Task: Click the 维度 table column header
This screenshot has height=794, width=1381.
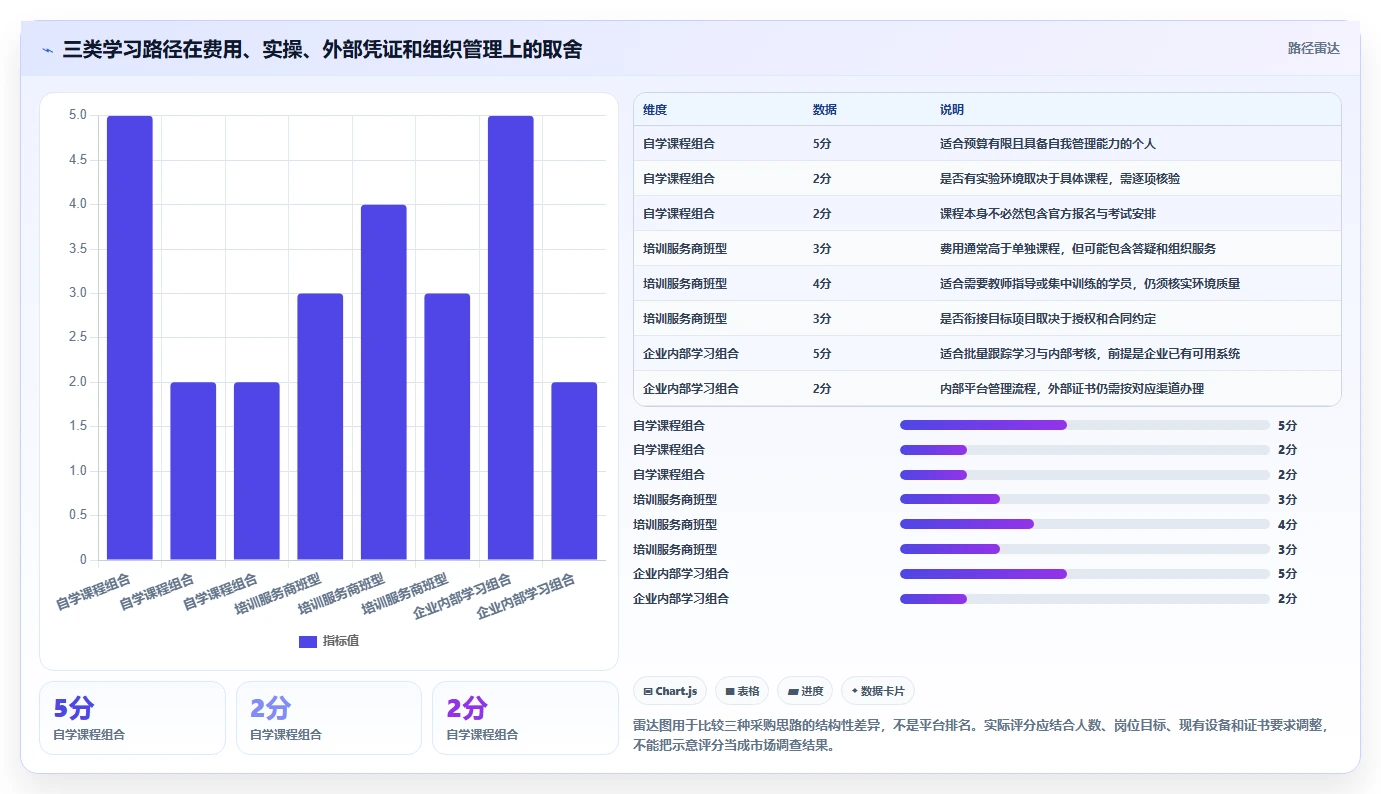Action: pos(655,110)
